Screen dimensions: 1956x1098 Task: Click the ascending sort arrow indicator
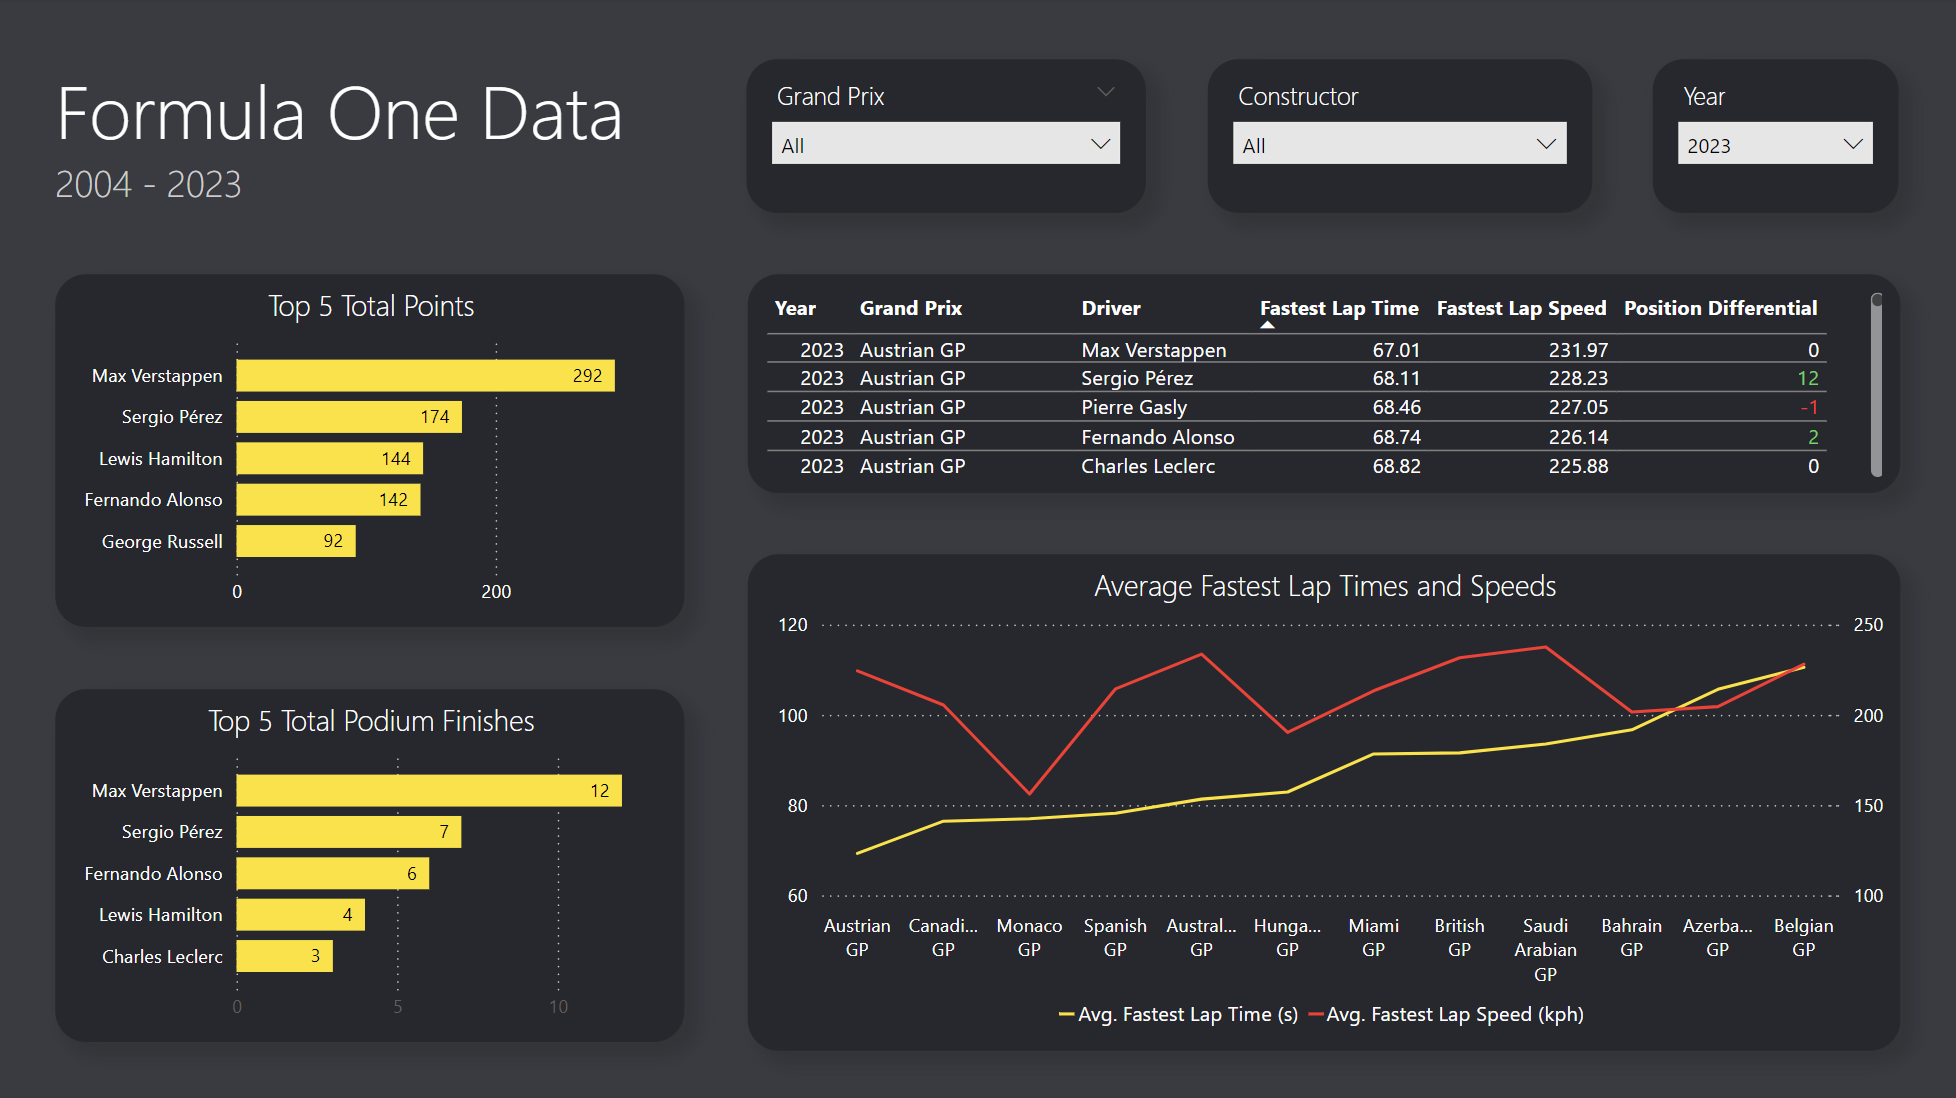1267,325
